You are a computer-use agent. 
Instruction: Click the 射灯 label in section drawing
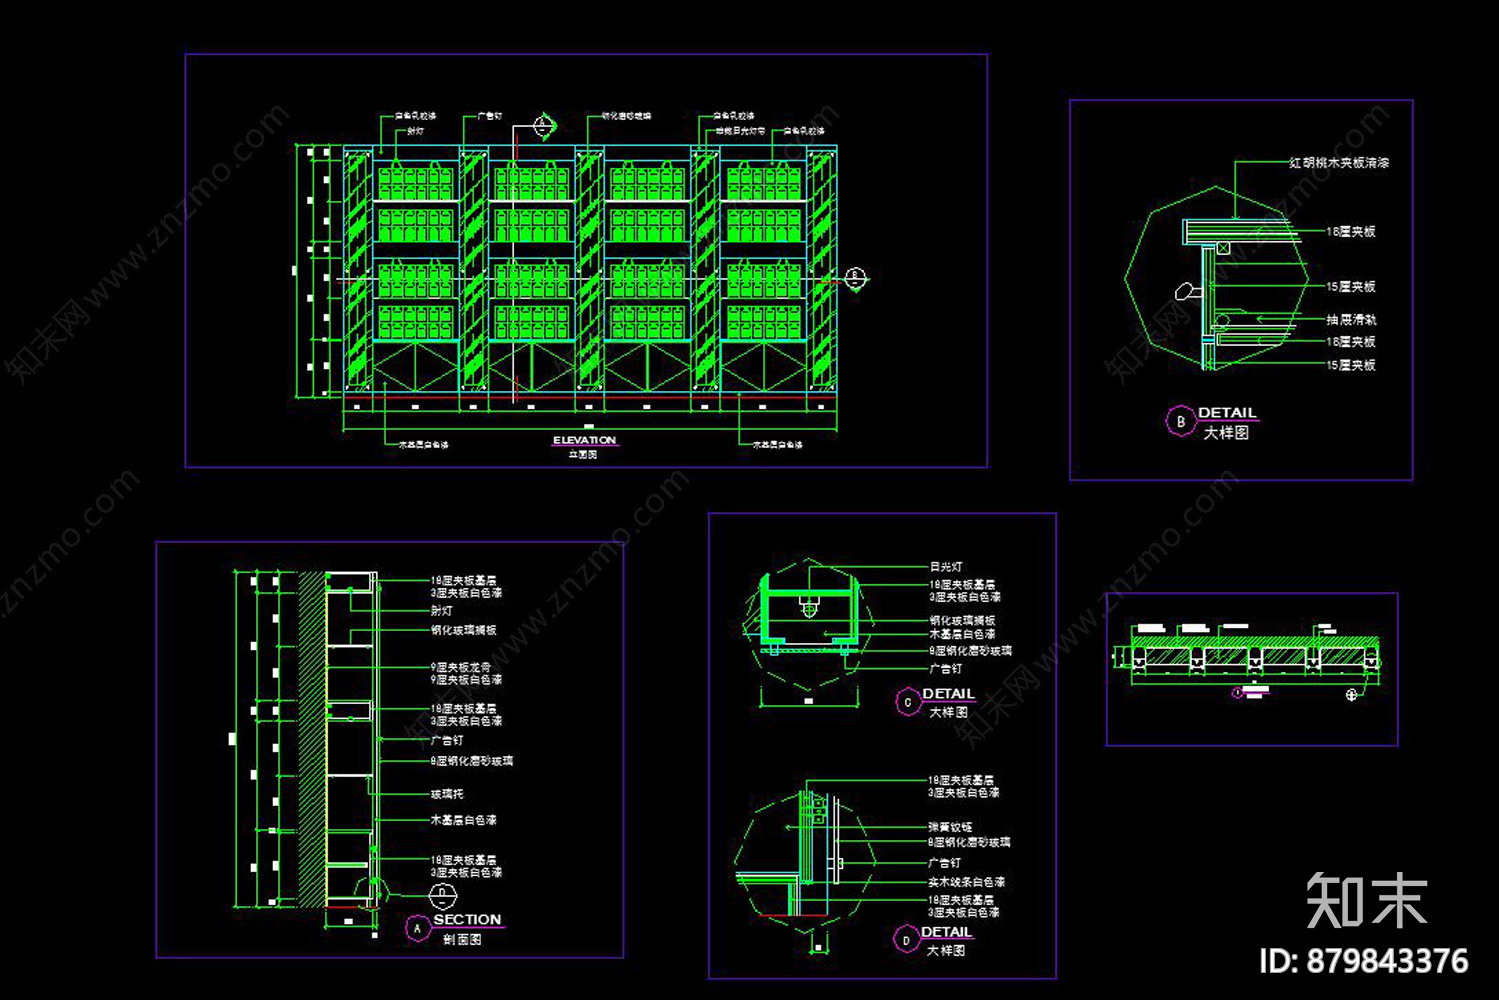tap(442, 610)
